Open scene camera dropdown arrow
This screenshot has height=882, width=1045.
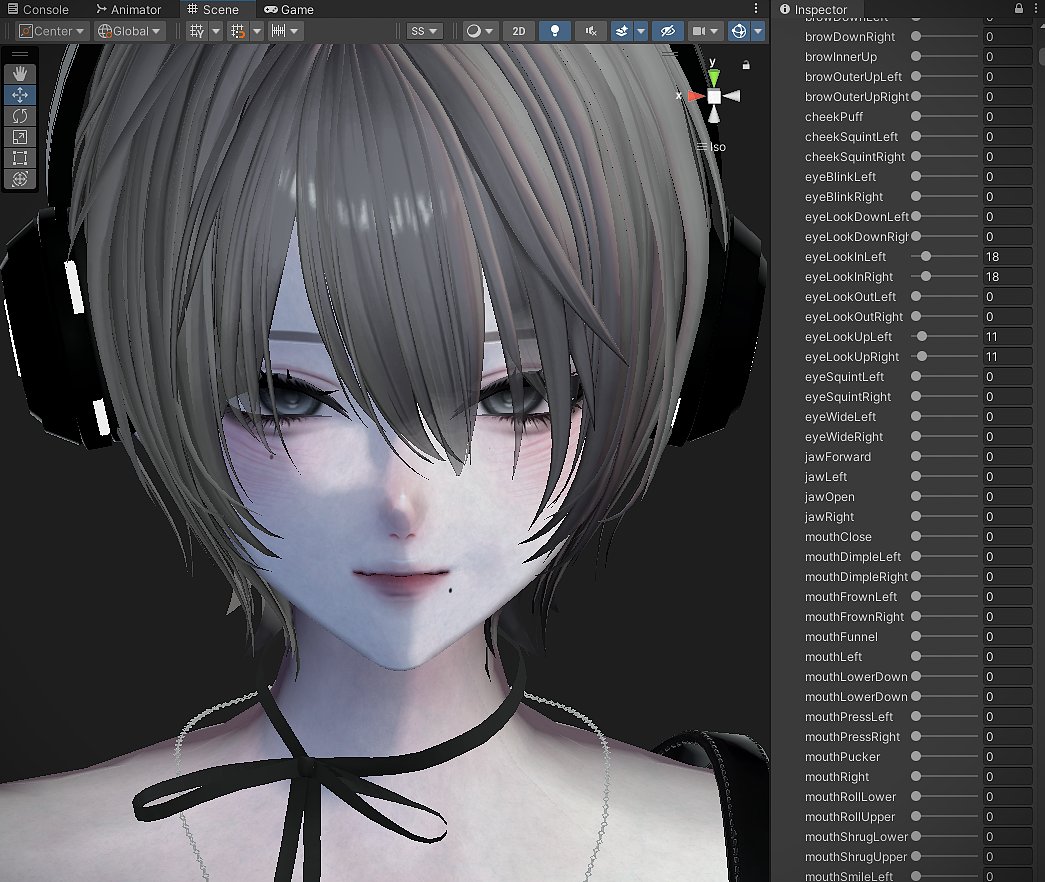click(x=714, y=31)
